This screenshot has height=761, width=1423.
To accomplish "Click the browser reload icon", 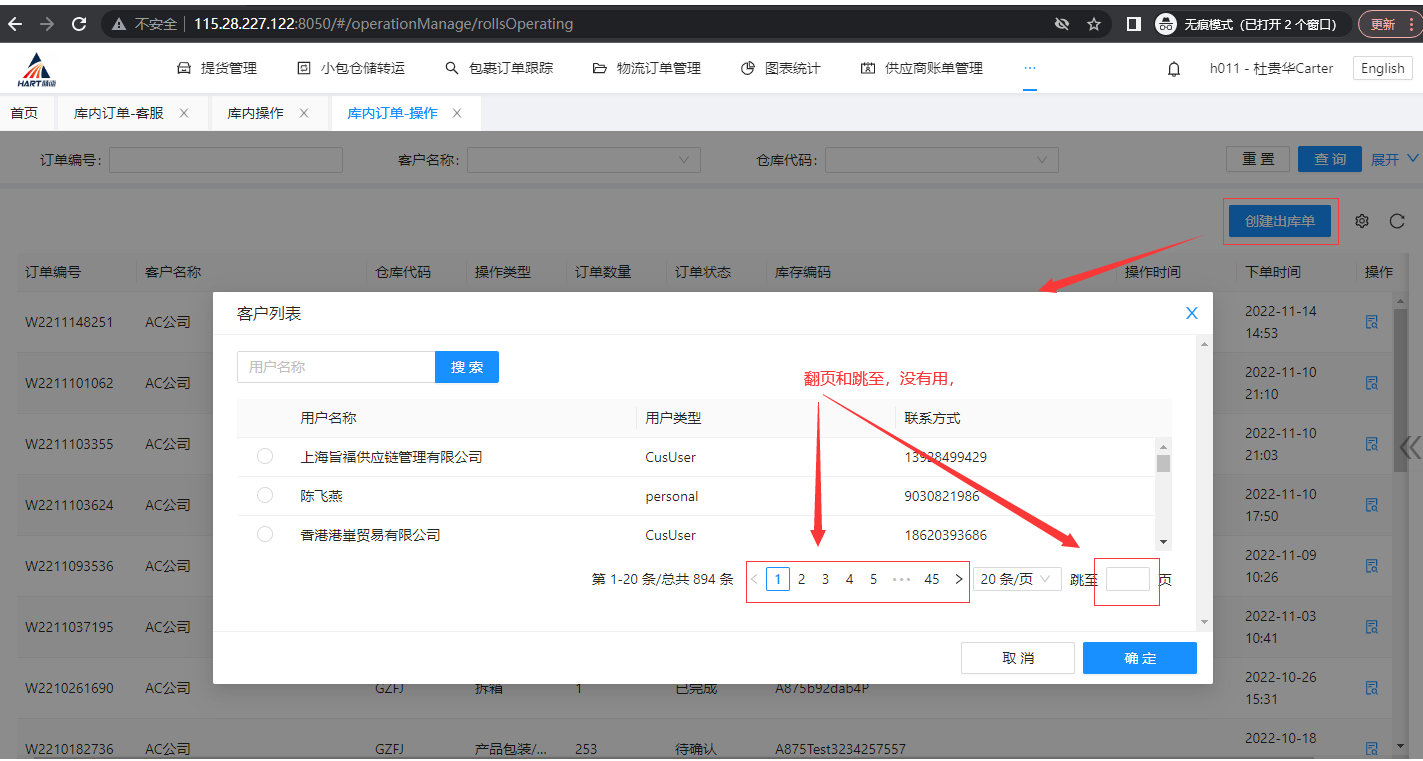I will coord(80,23).
